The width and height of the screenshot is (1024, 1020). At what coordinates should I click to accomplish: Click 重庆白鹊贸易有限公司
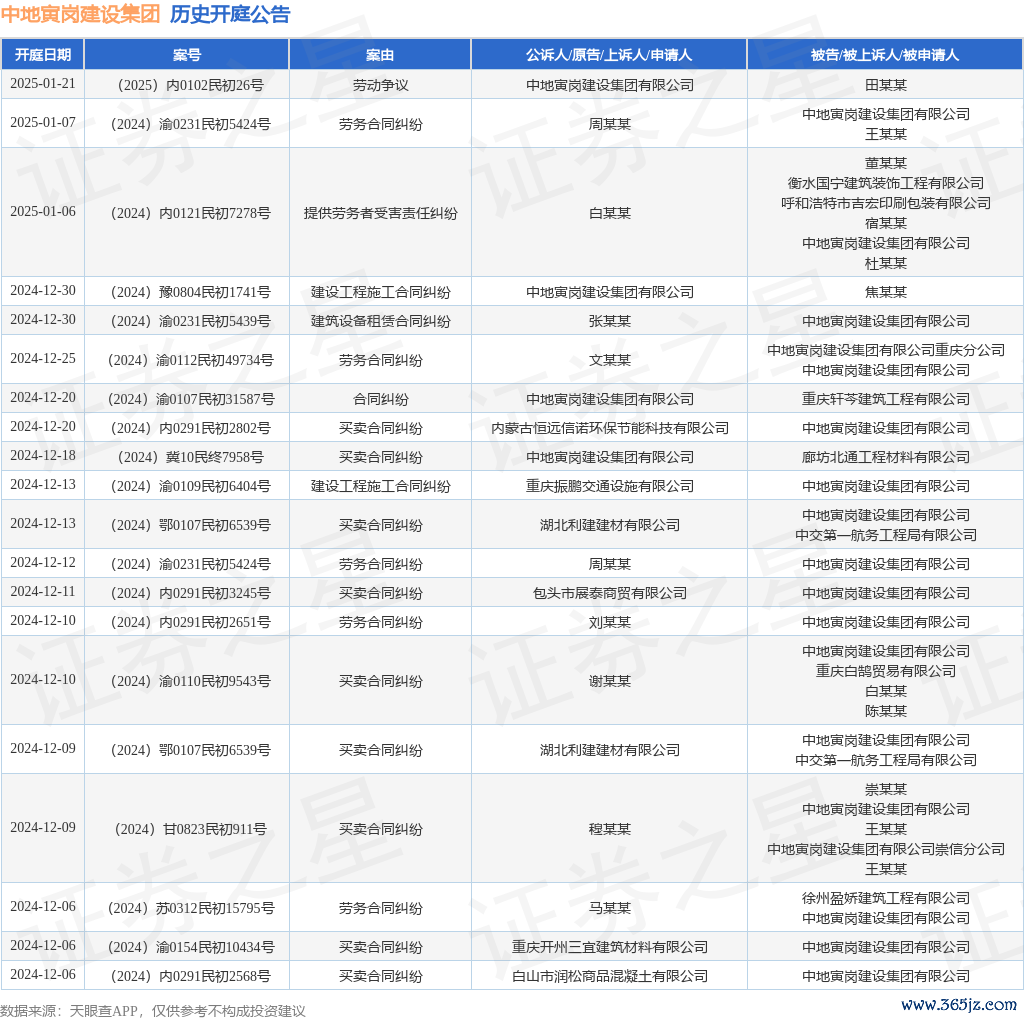886,671
